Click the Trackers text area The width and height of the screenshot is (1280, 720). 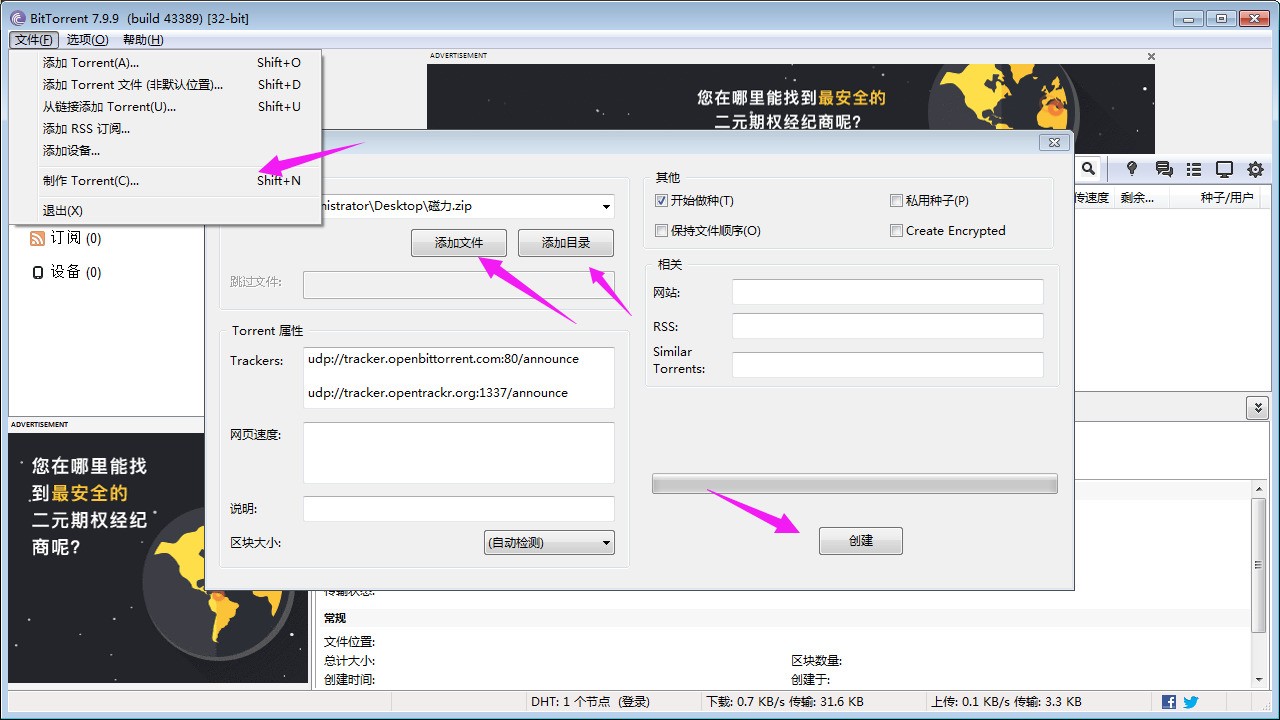coord(459,378)
